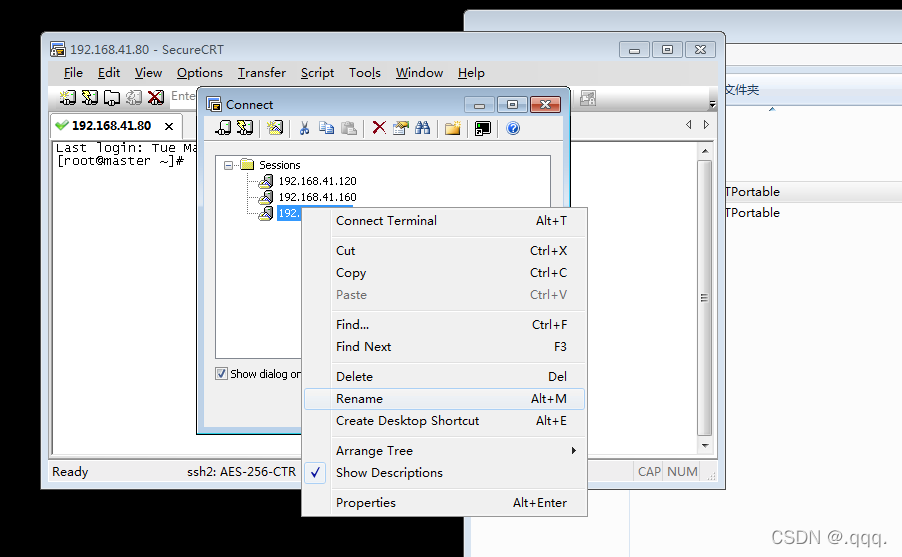
Task: Toggle Show Descriptions checkmark in context menu
Action: coord(315,473)
